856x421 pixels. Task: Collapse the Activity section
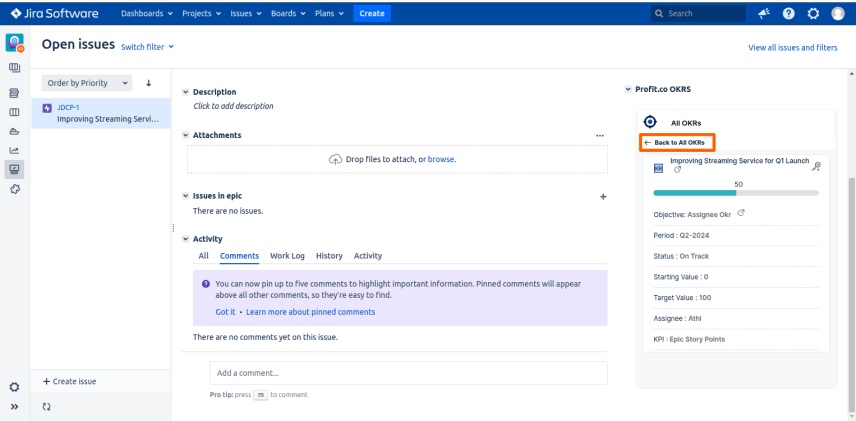point(186,239)
